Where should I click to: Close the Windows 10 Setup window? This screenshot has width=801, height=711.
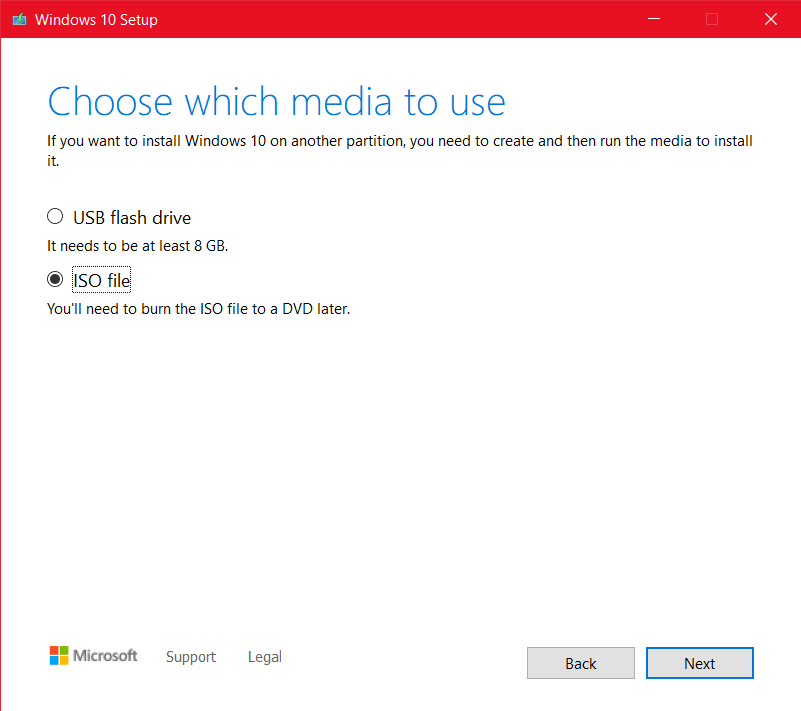(x=771, y=19)
